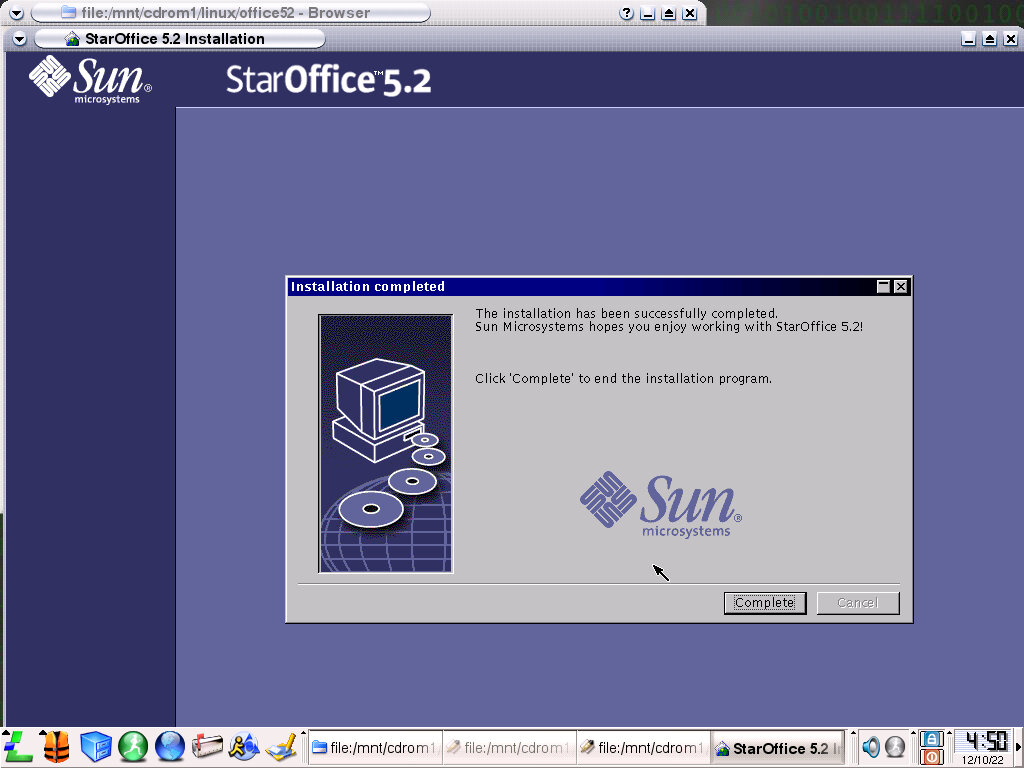The image size is (1024, 768).
Task: Close the Installation completed dialog
Action: [x=901, y=287]
